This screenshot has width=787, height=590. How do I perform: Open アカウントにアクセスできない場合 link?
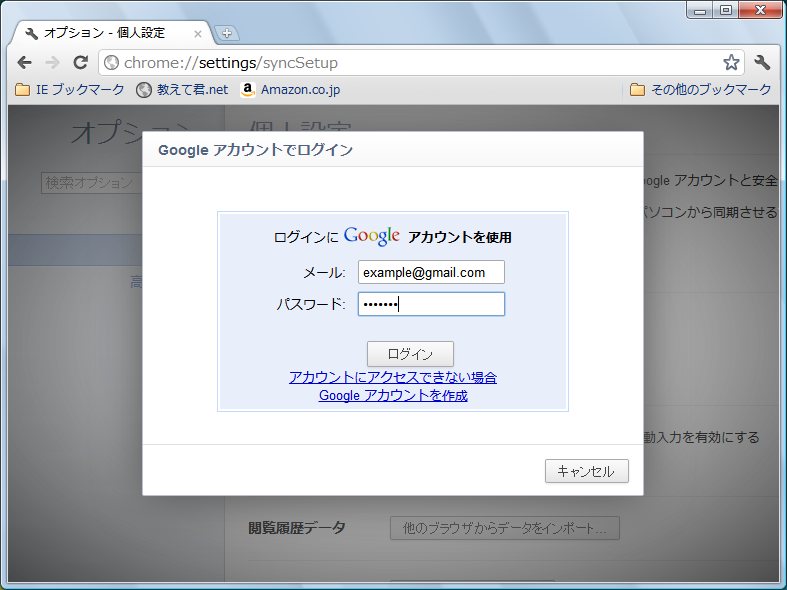[392, 377]
